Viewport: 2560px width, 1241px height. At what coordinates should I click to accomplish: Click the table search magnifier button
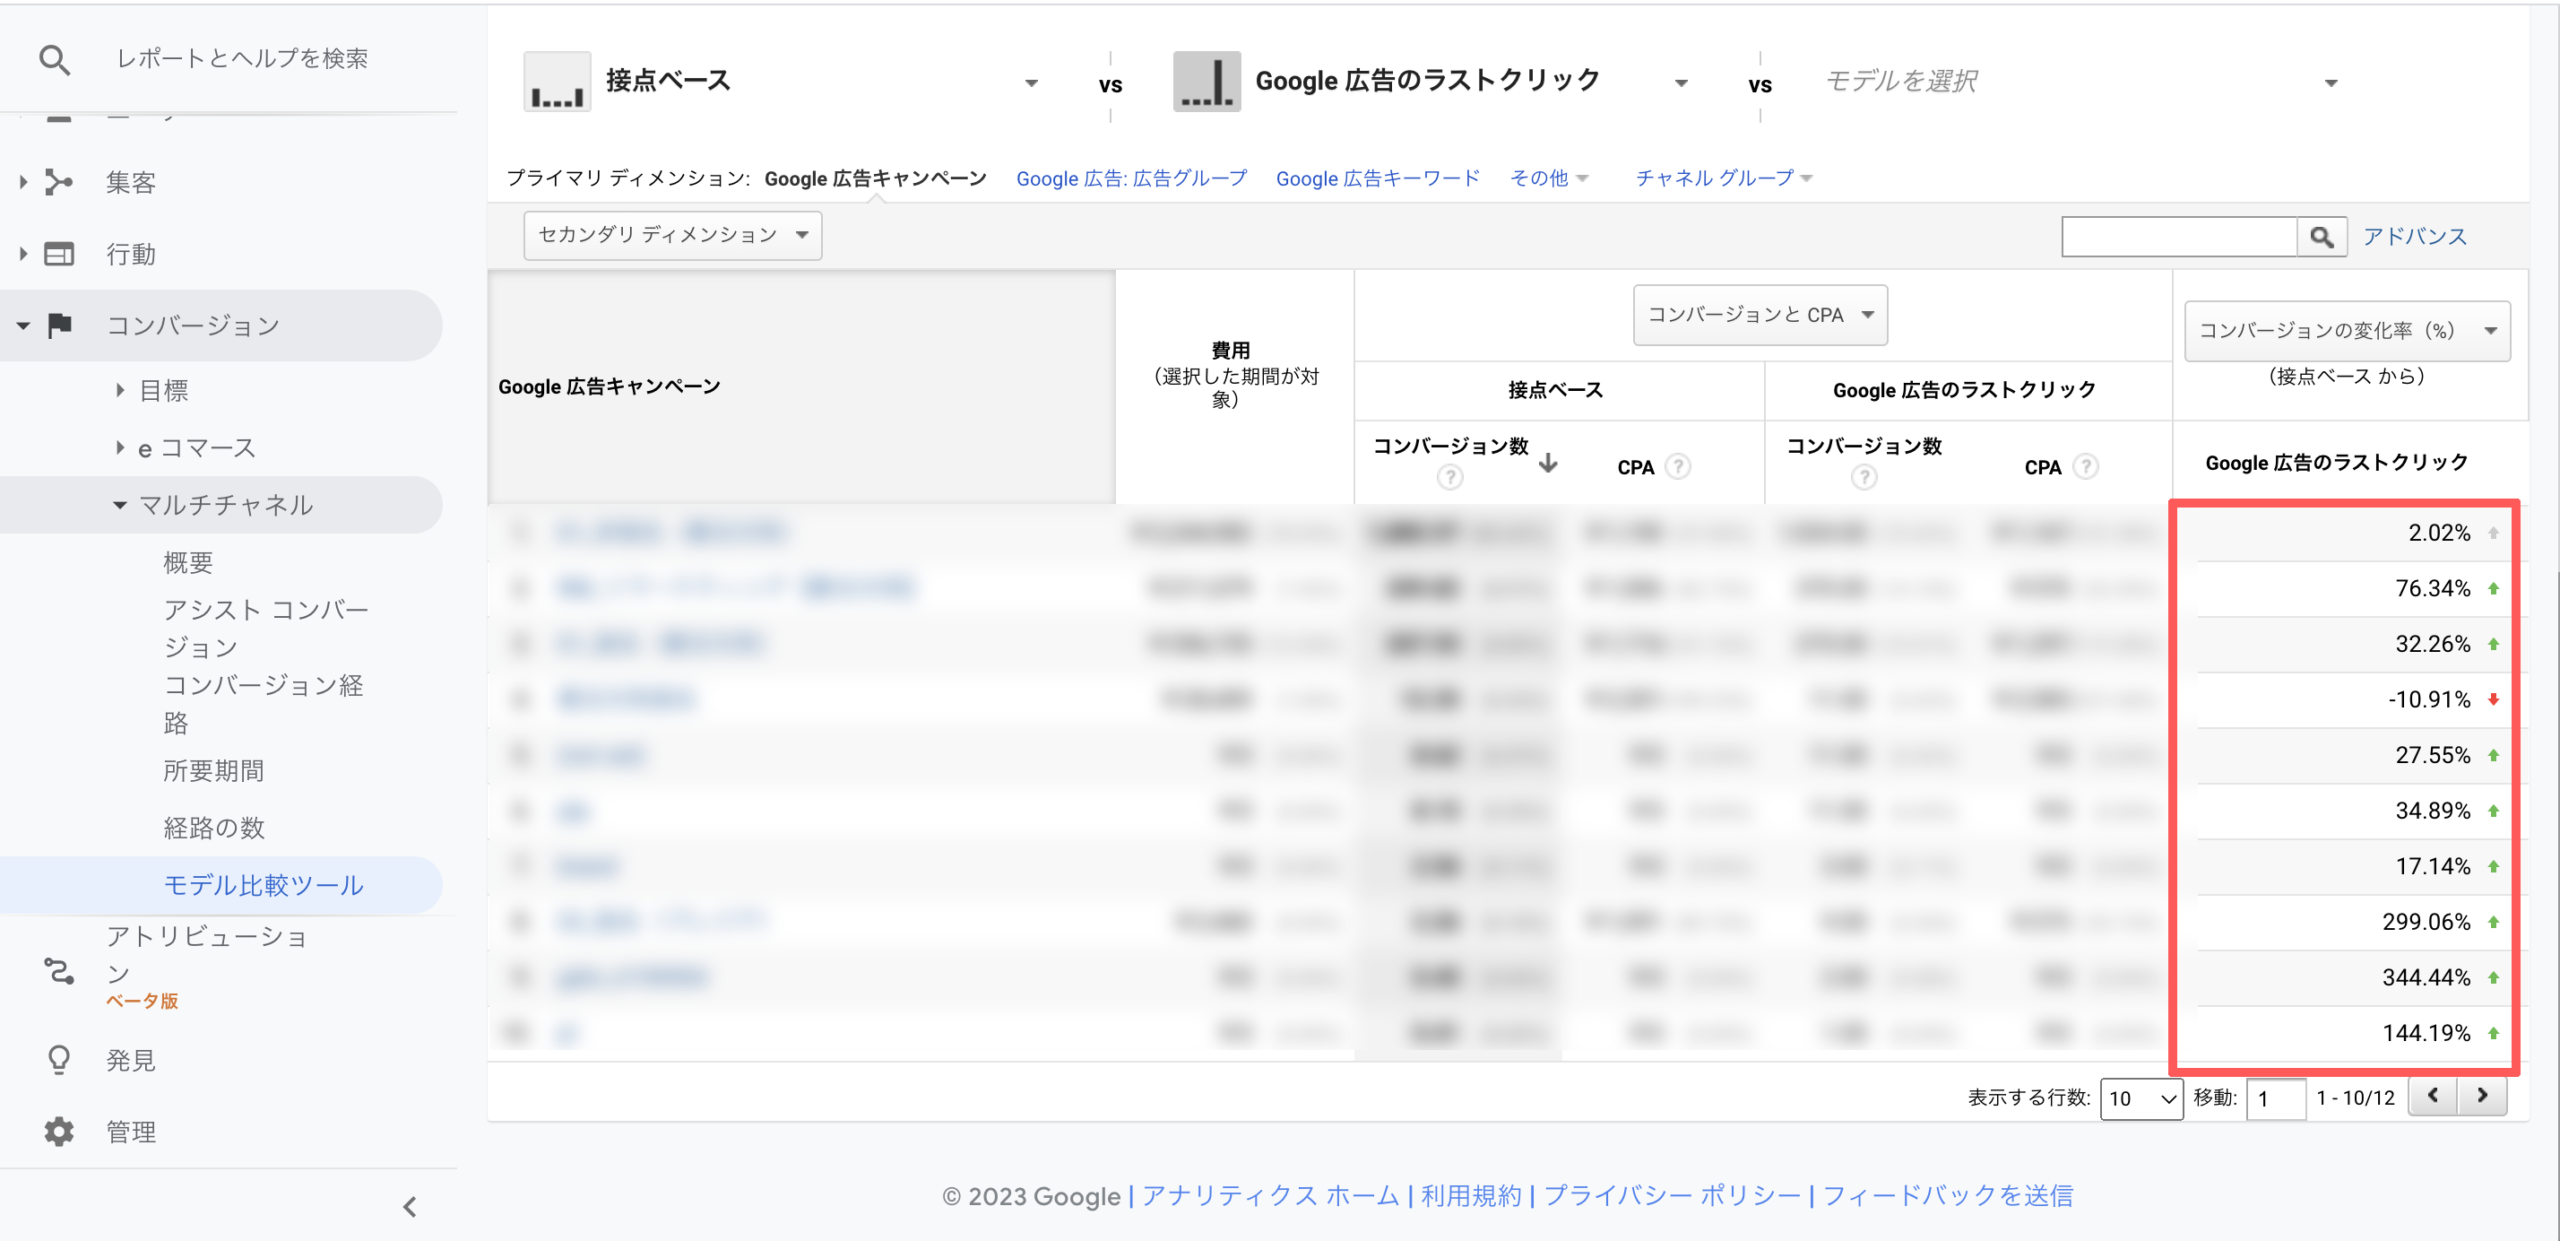pos(2322,236)
